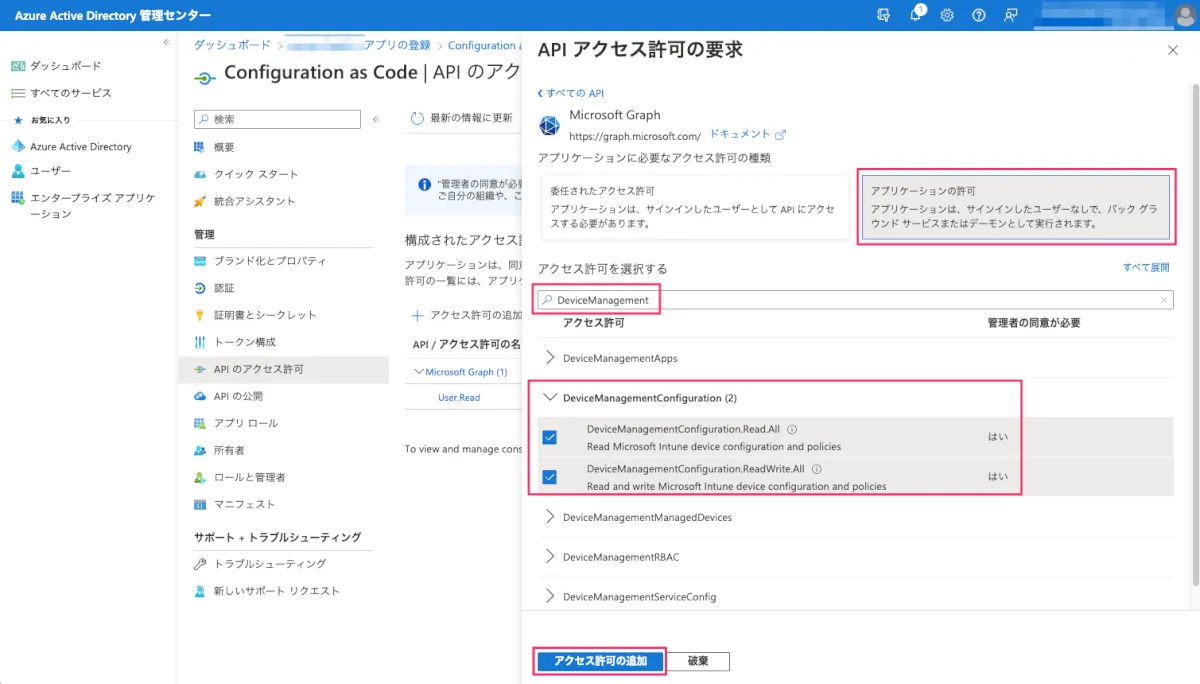This screenshot has width=1200, height=684.
Task: Open マニフェスト in the side menu
Action: (x=244, y=504)
